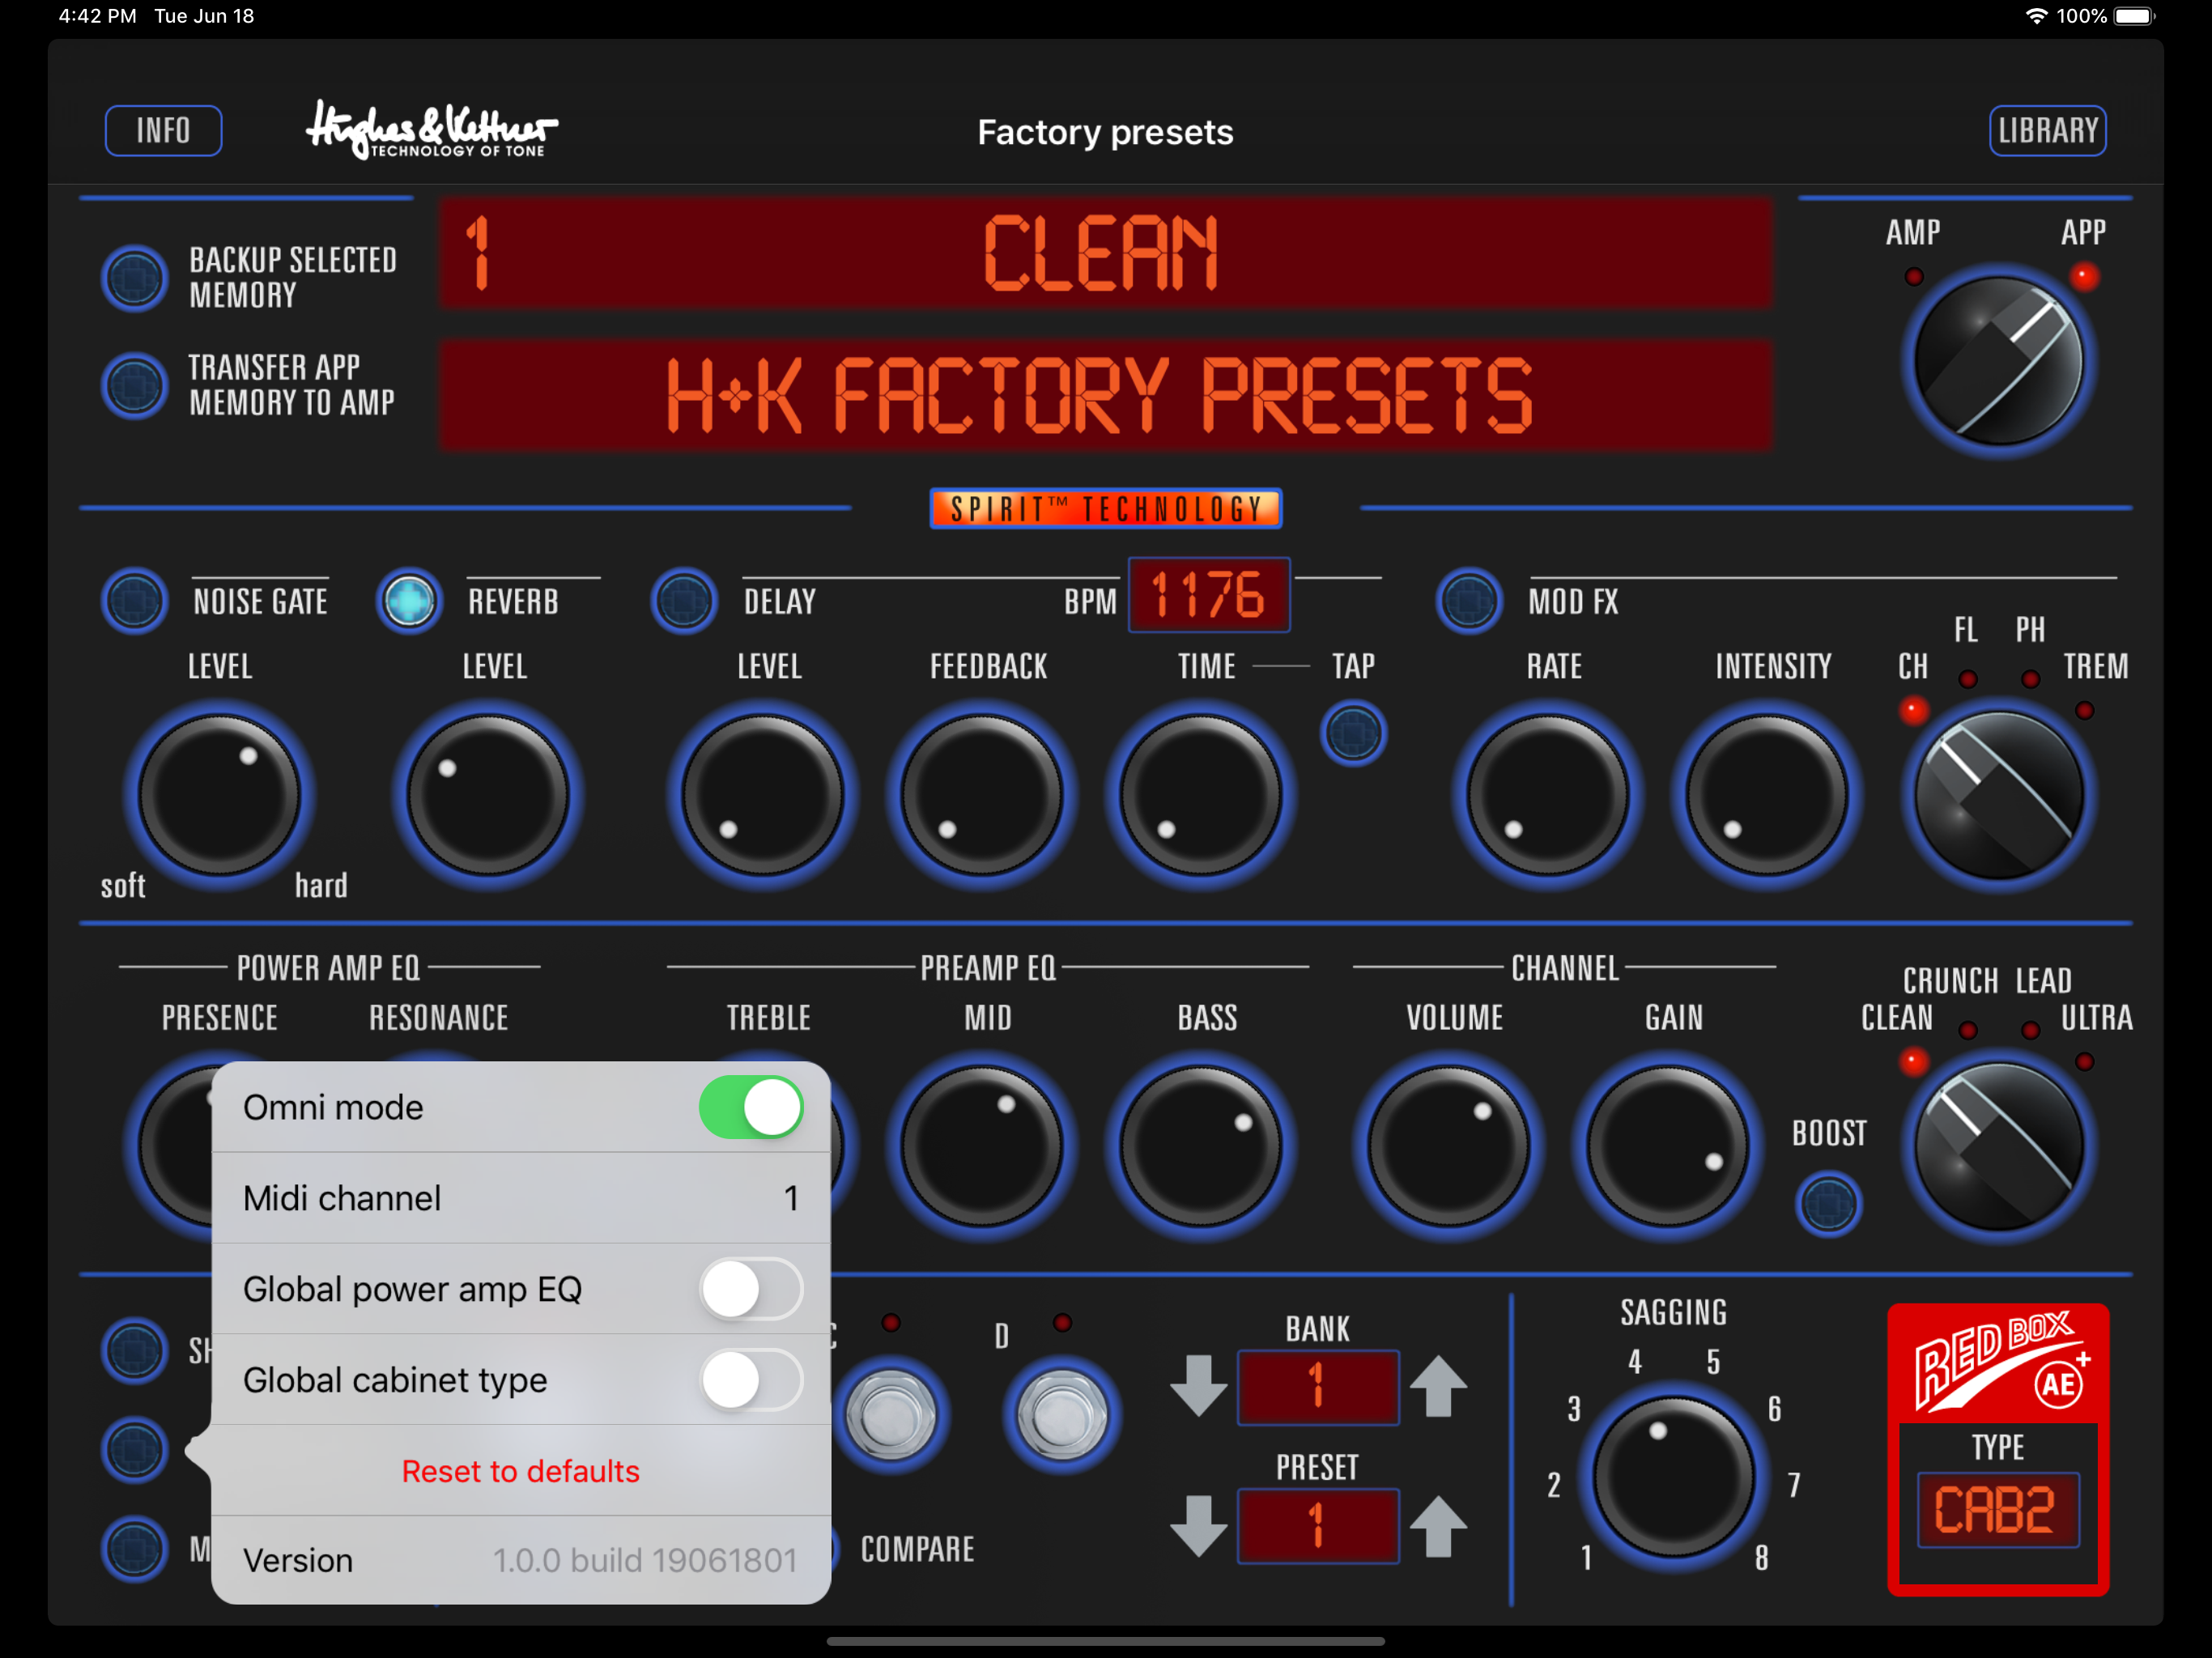The width and height of the screenshot is (2212, 1658).
Task: Tap the TAP tempo button
Action: (1353, 733)
